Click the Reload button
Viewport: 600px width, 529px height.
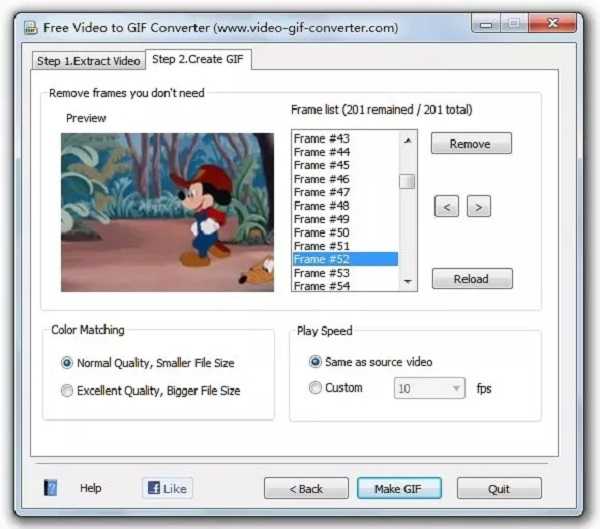tap(472, 279)
